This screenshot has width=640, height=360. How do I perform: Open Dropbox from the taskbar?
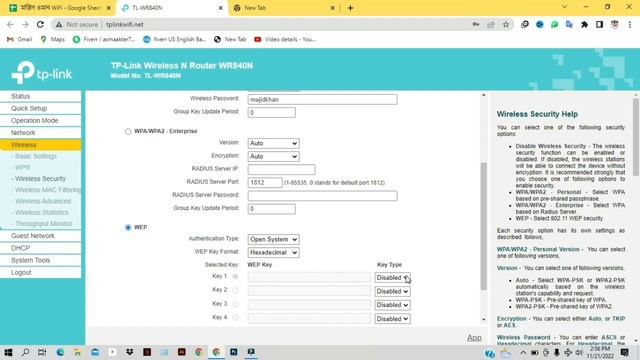tap(129, 352)
